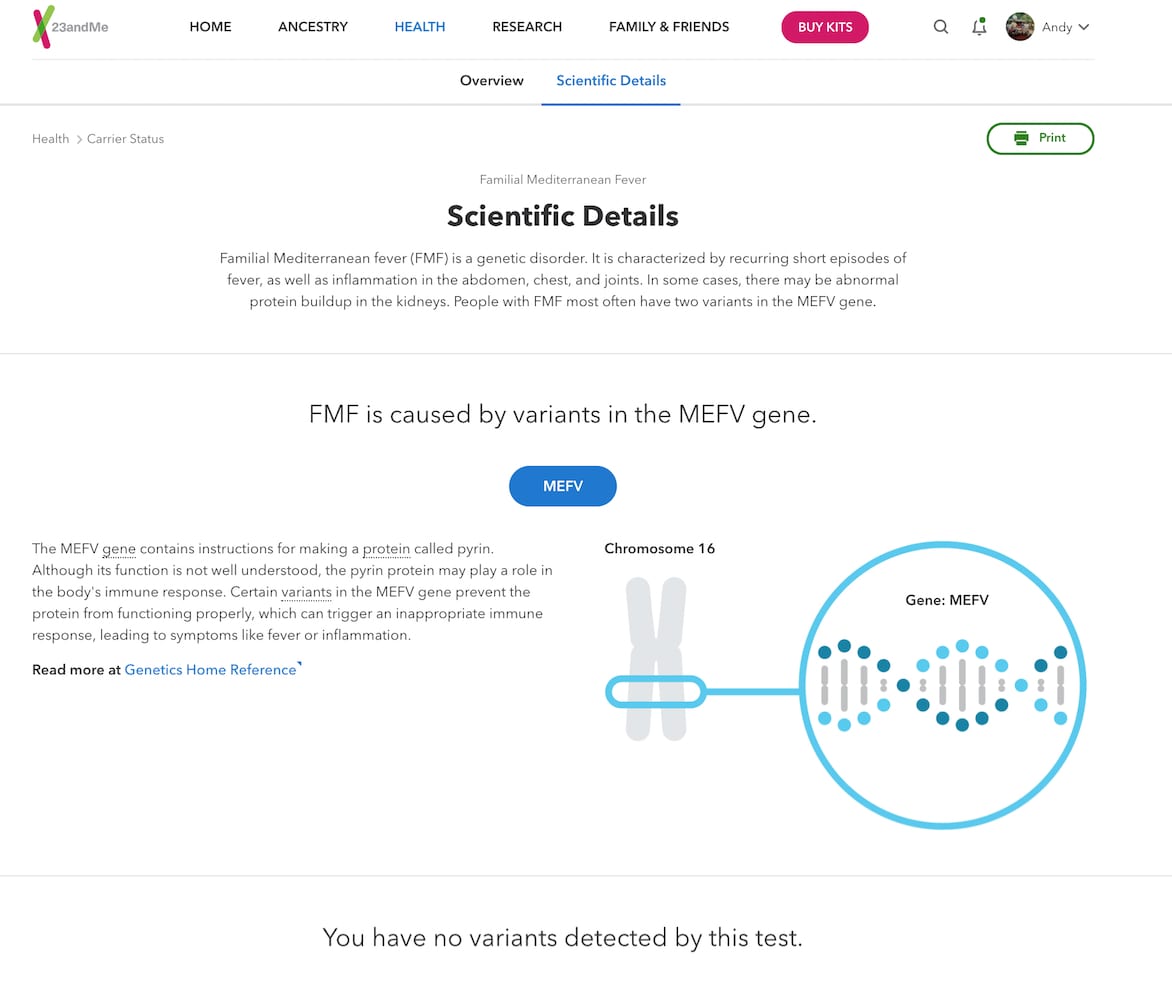Open the RESEARCH section in the navbar
Viewport: 1172px width, 996px height.
click(x=527, y=27)
